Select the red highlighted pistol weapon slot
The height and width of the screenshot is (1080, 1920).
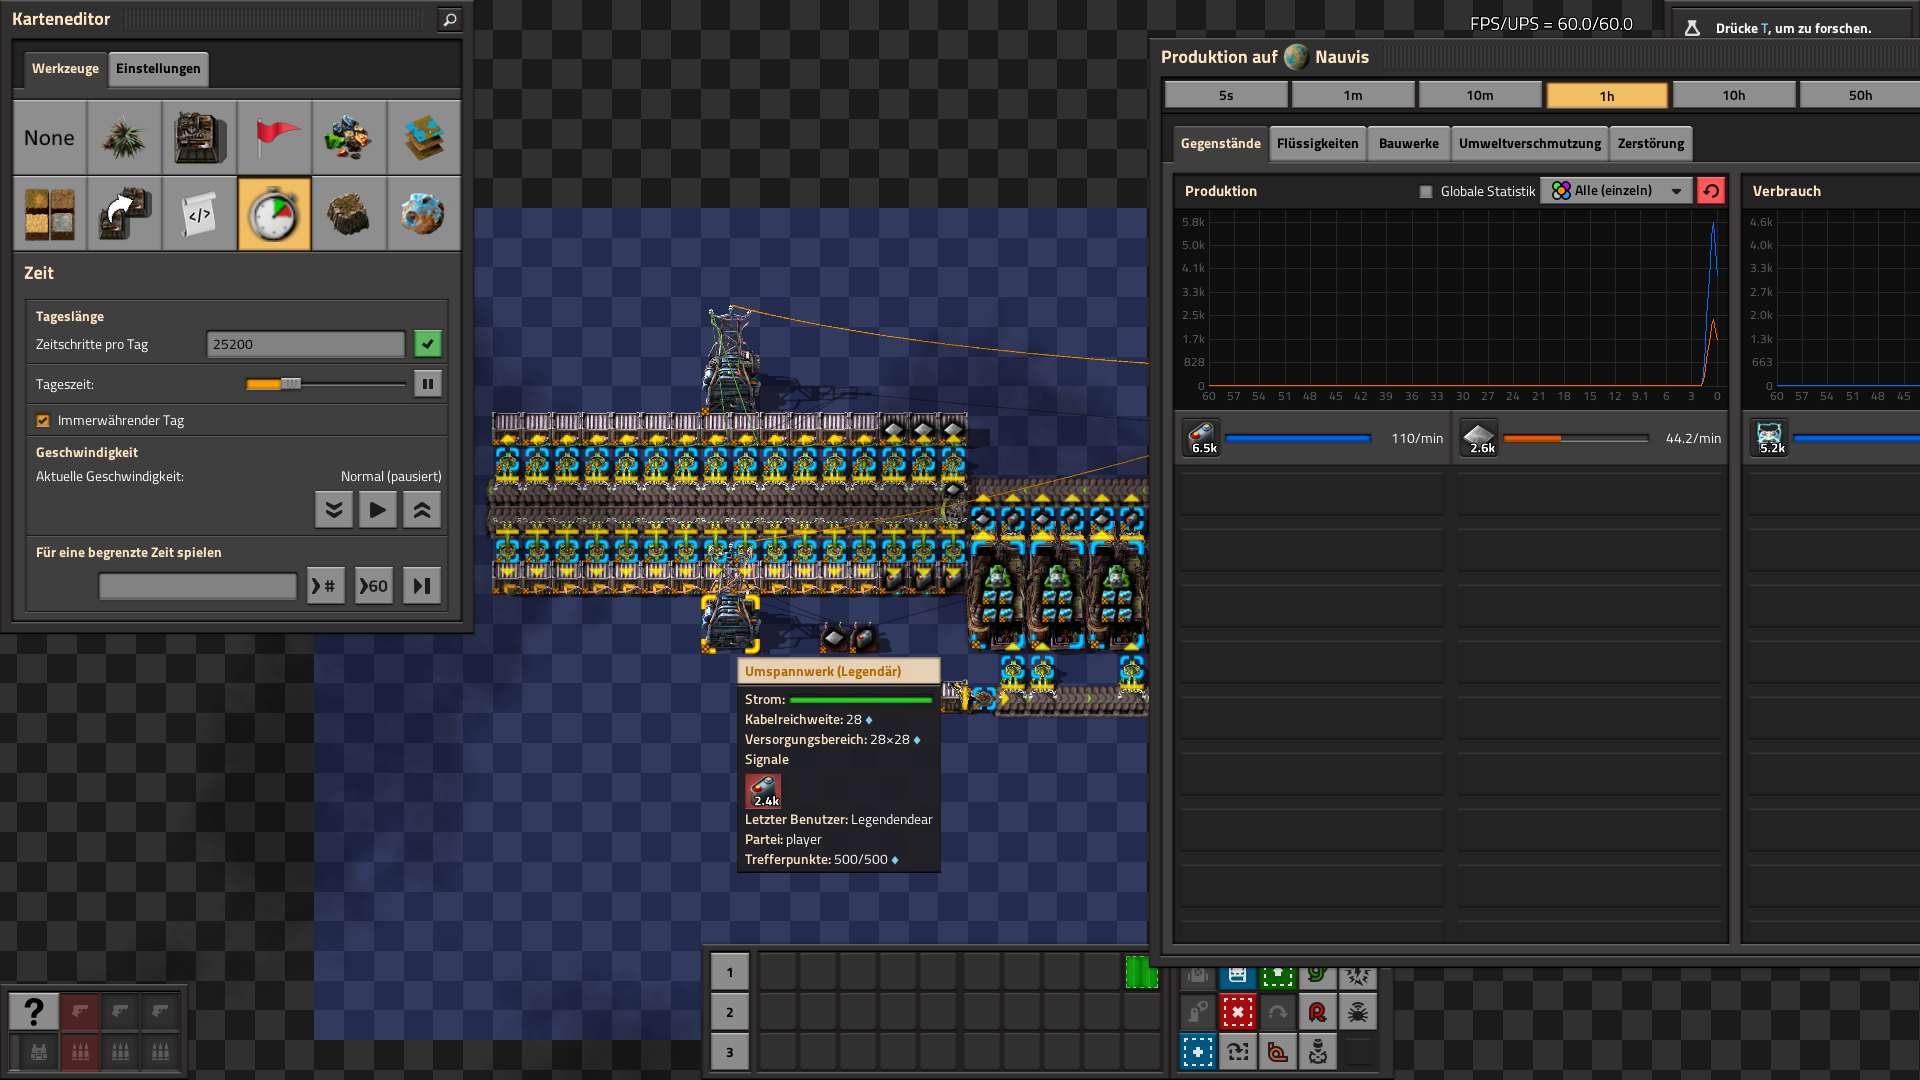pyautogui.click(x=81, y=1012)
